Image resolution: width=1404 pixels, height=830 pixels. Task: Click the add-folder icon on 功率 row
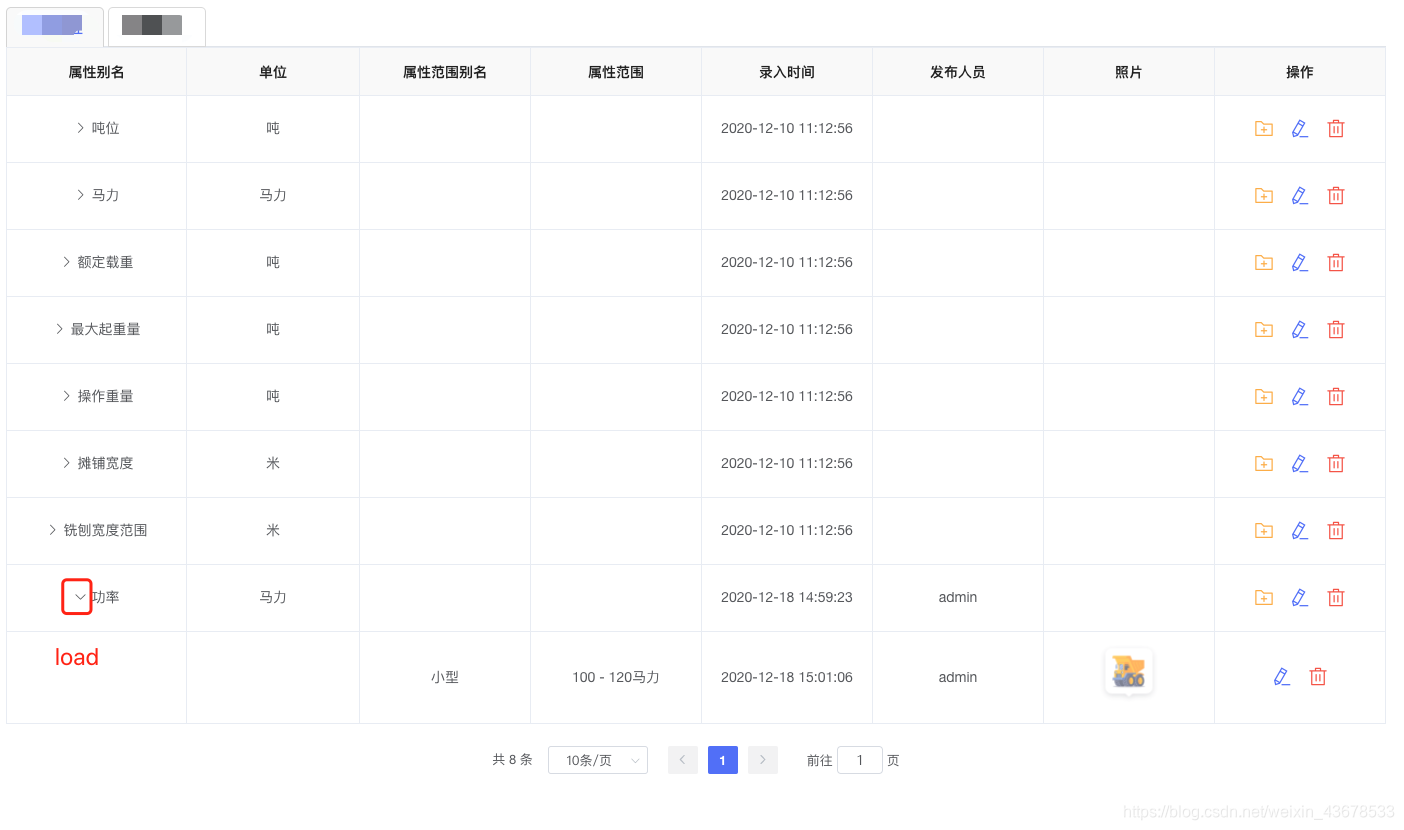coord(1263,597)
